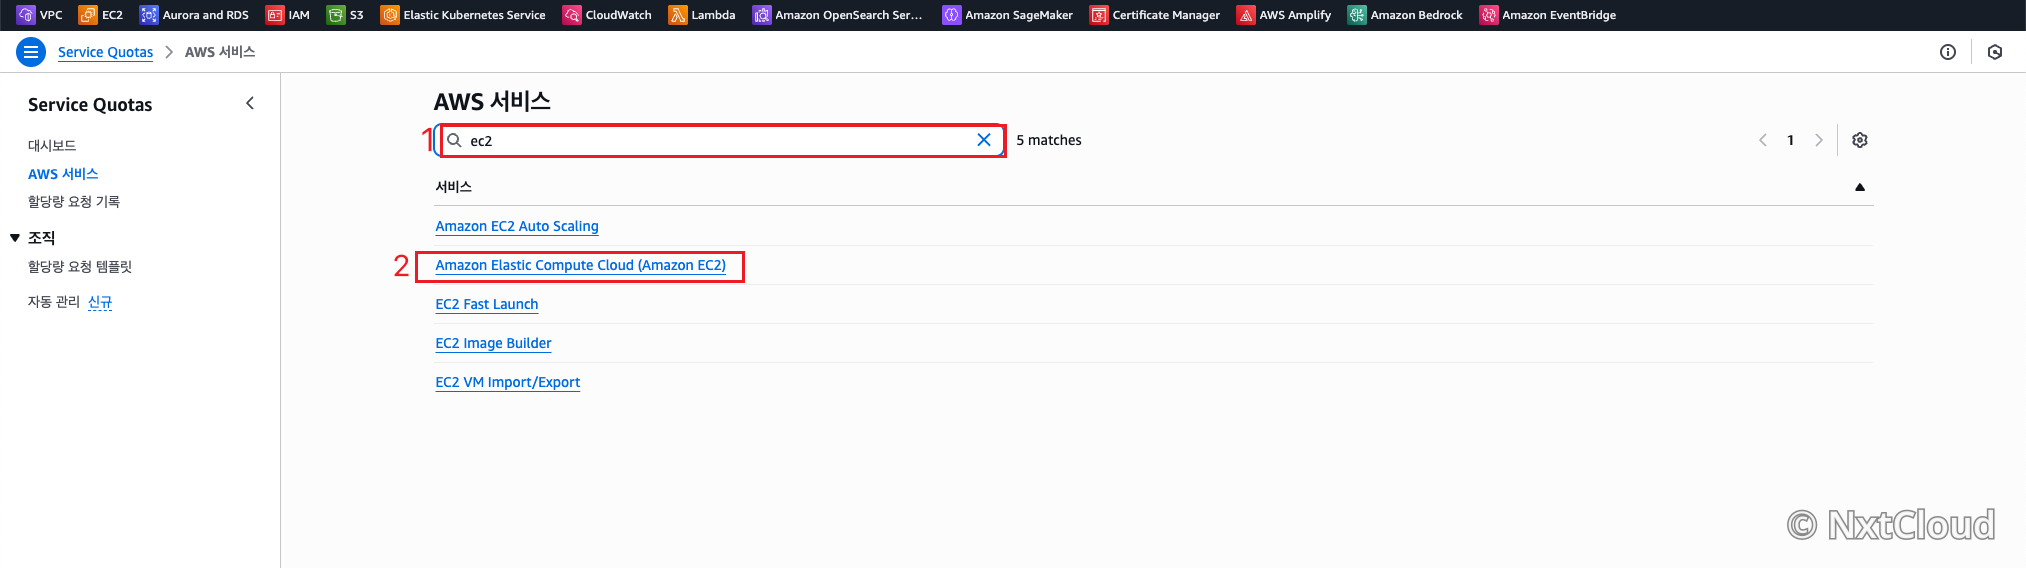Select page 1 in pagination

tap(1791, 140)
